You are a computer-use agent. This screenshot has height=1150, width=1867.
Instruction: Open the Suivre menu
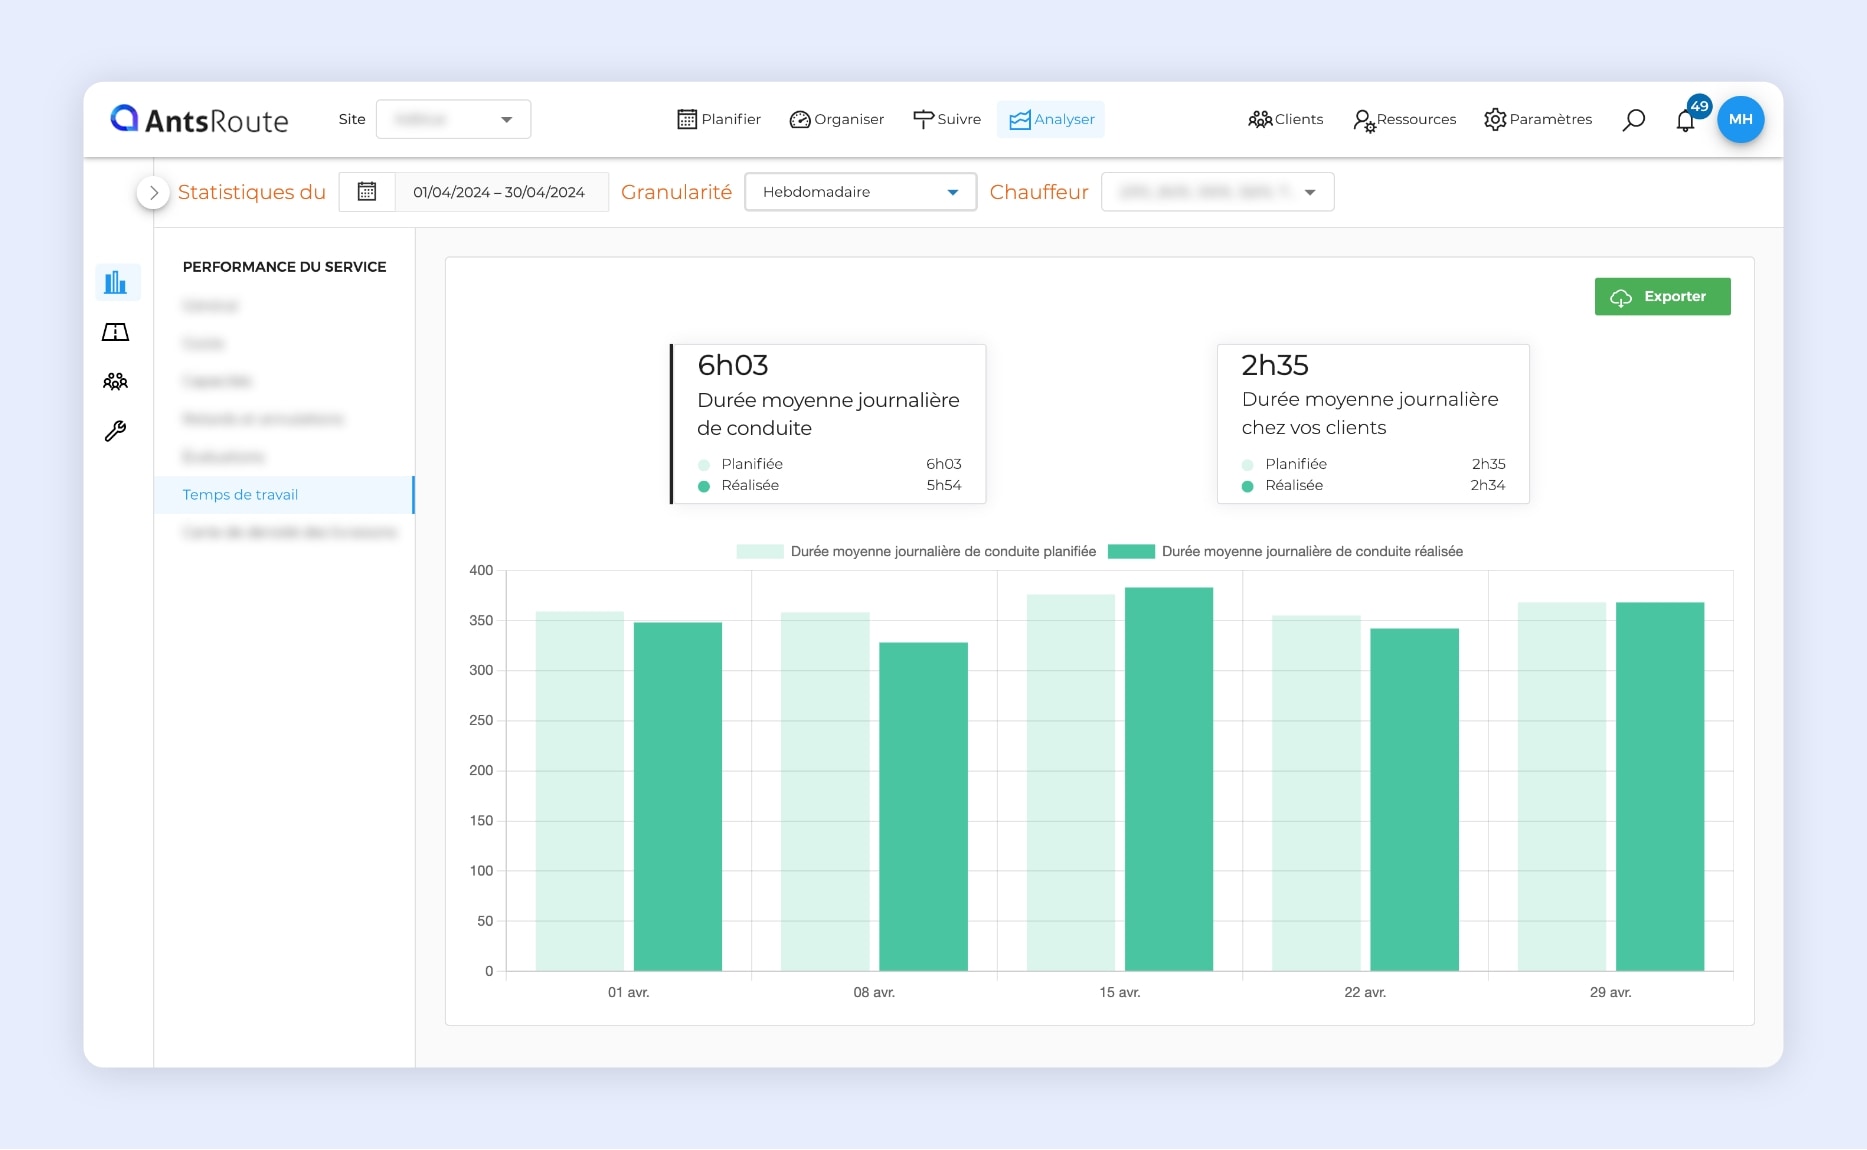tap(947, 120)
